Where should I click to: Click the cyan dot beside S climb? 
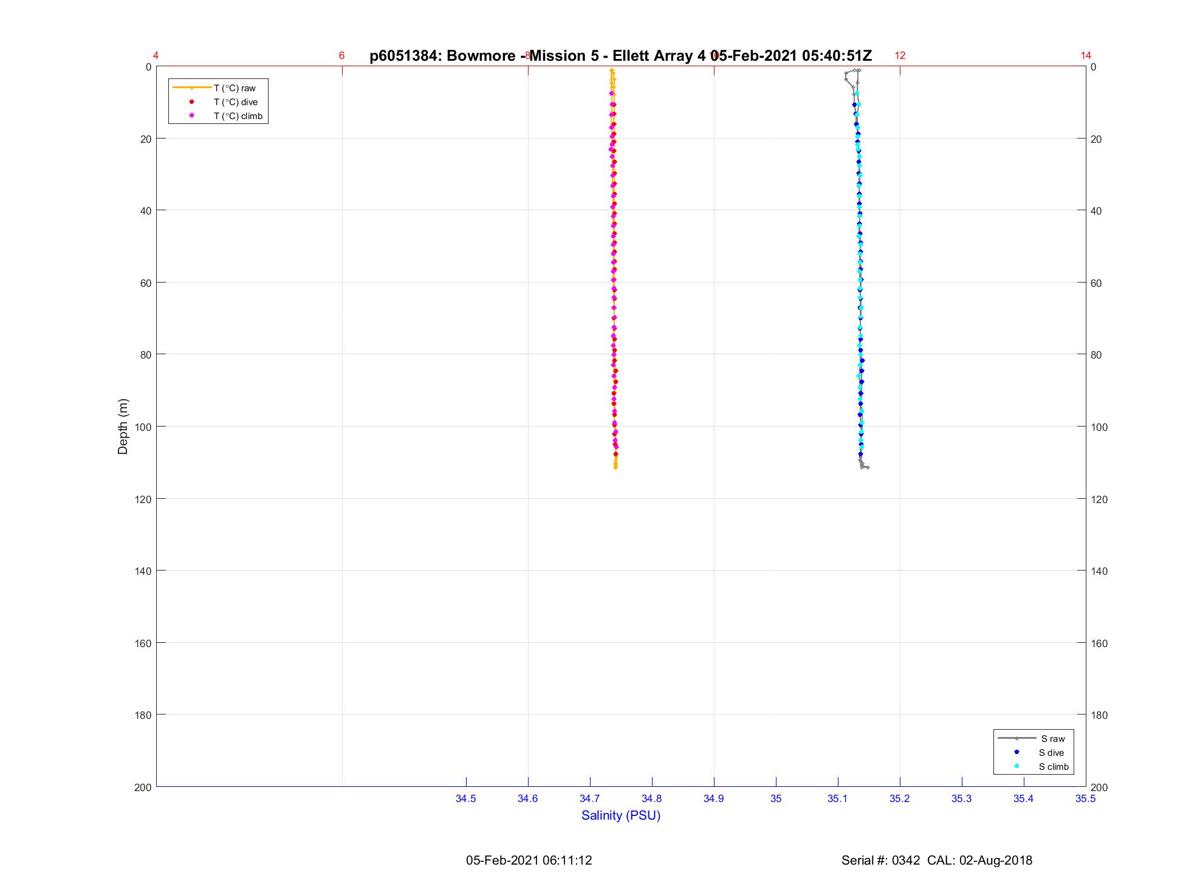[x=1016, y=766]
